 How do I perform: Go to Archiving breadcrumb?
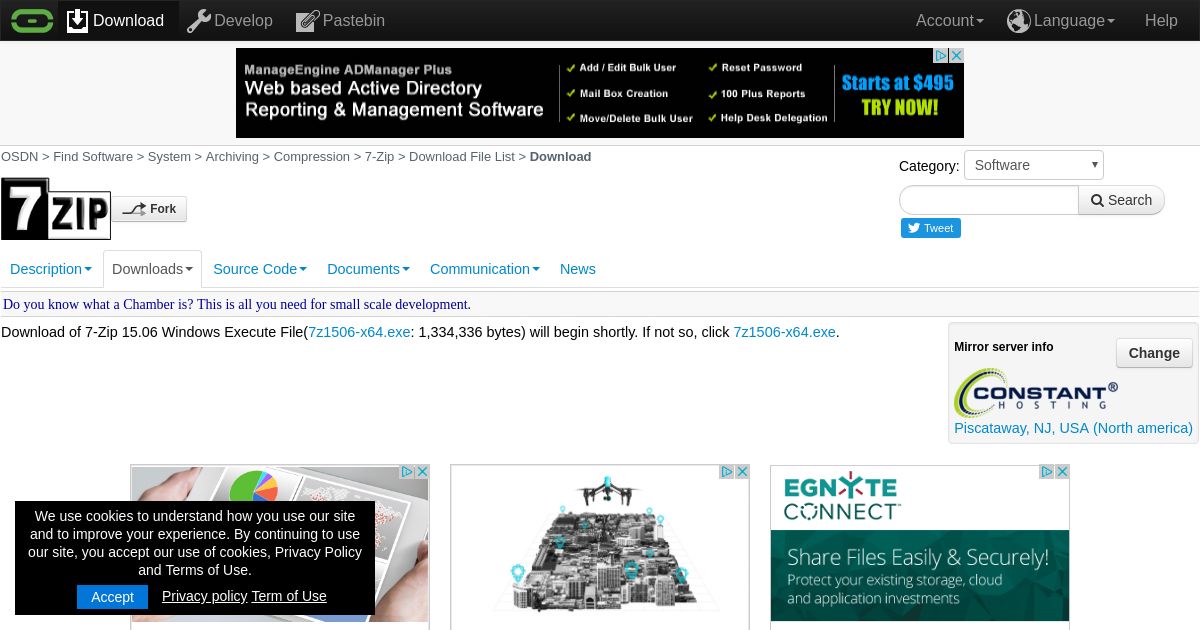[x=232, y=157]
